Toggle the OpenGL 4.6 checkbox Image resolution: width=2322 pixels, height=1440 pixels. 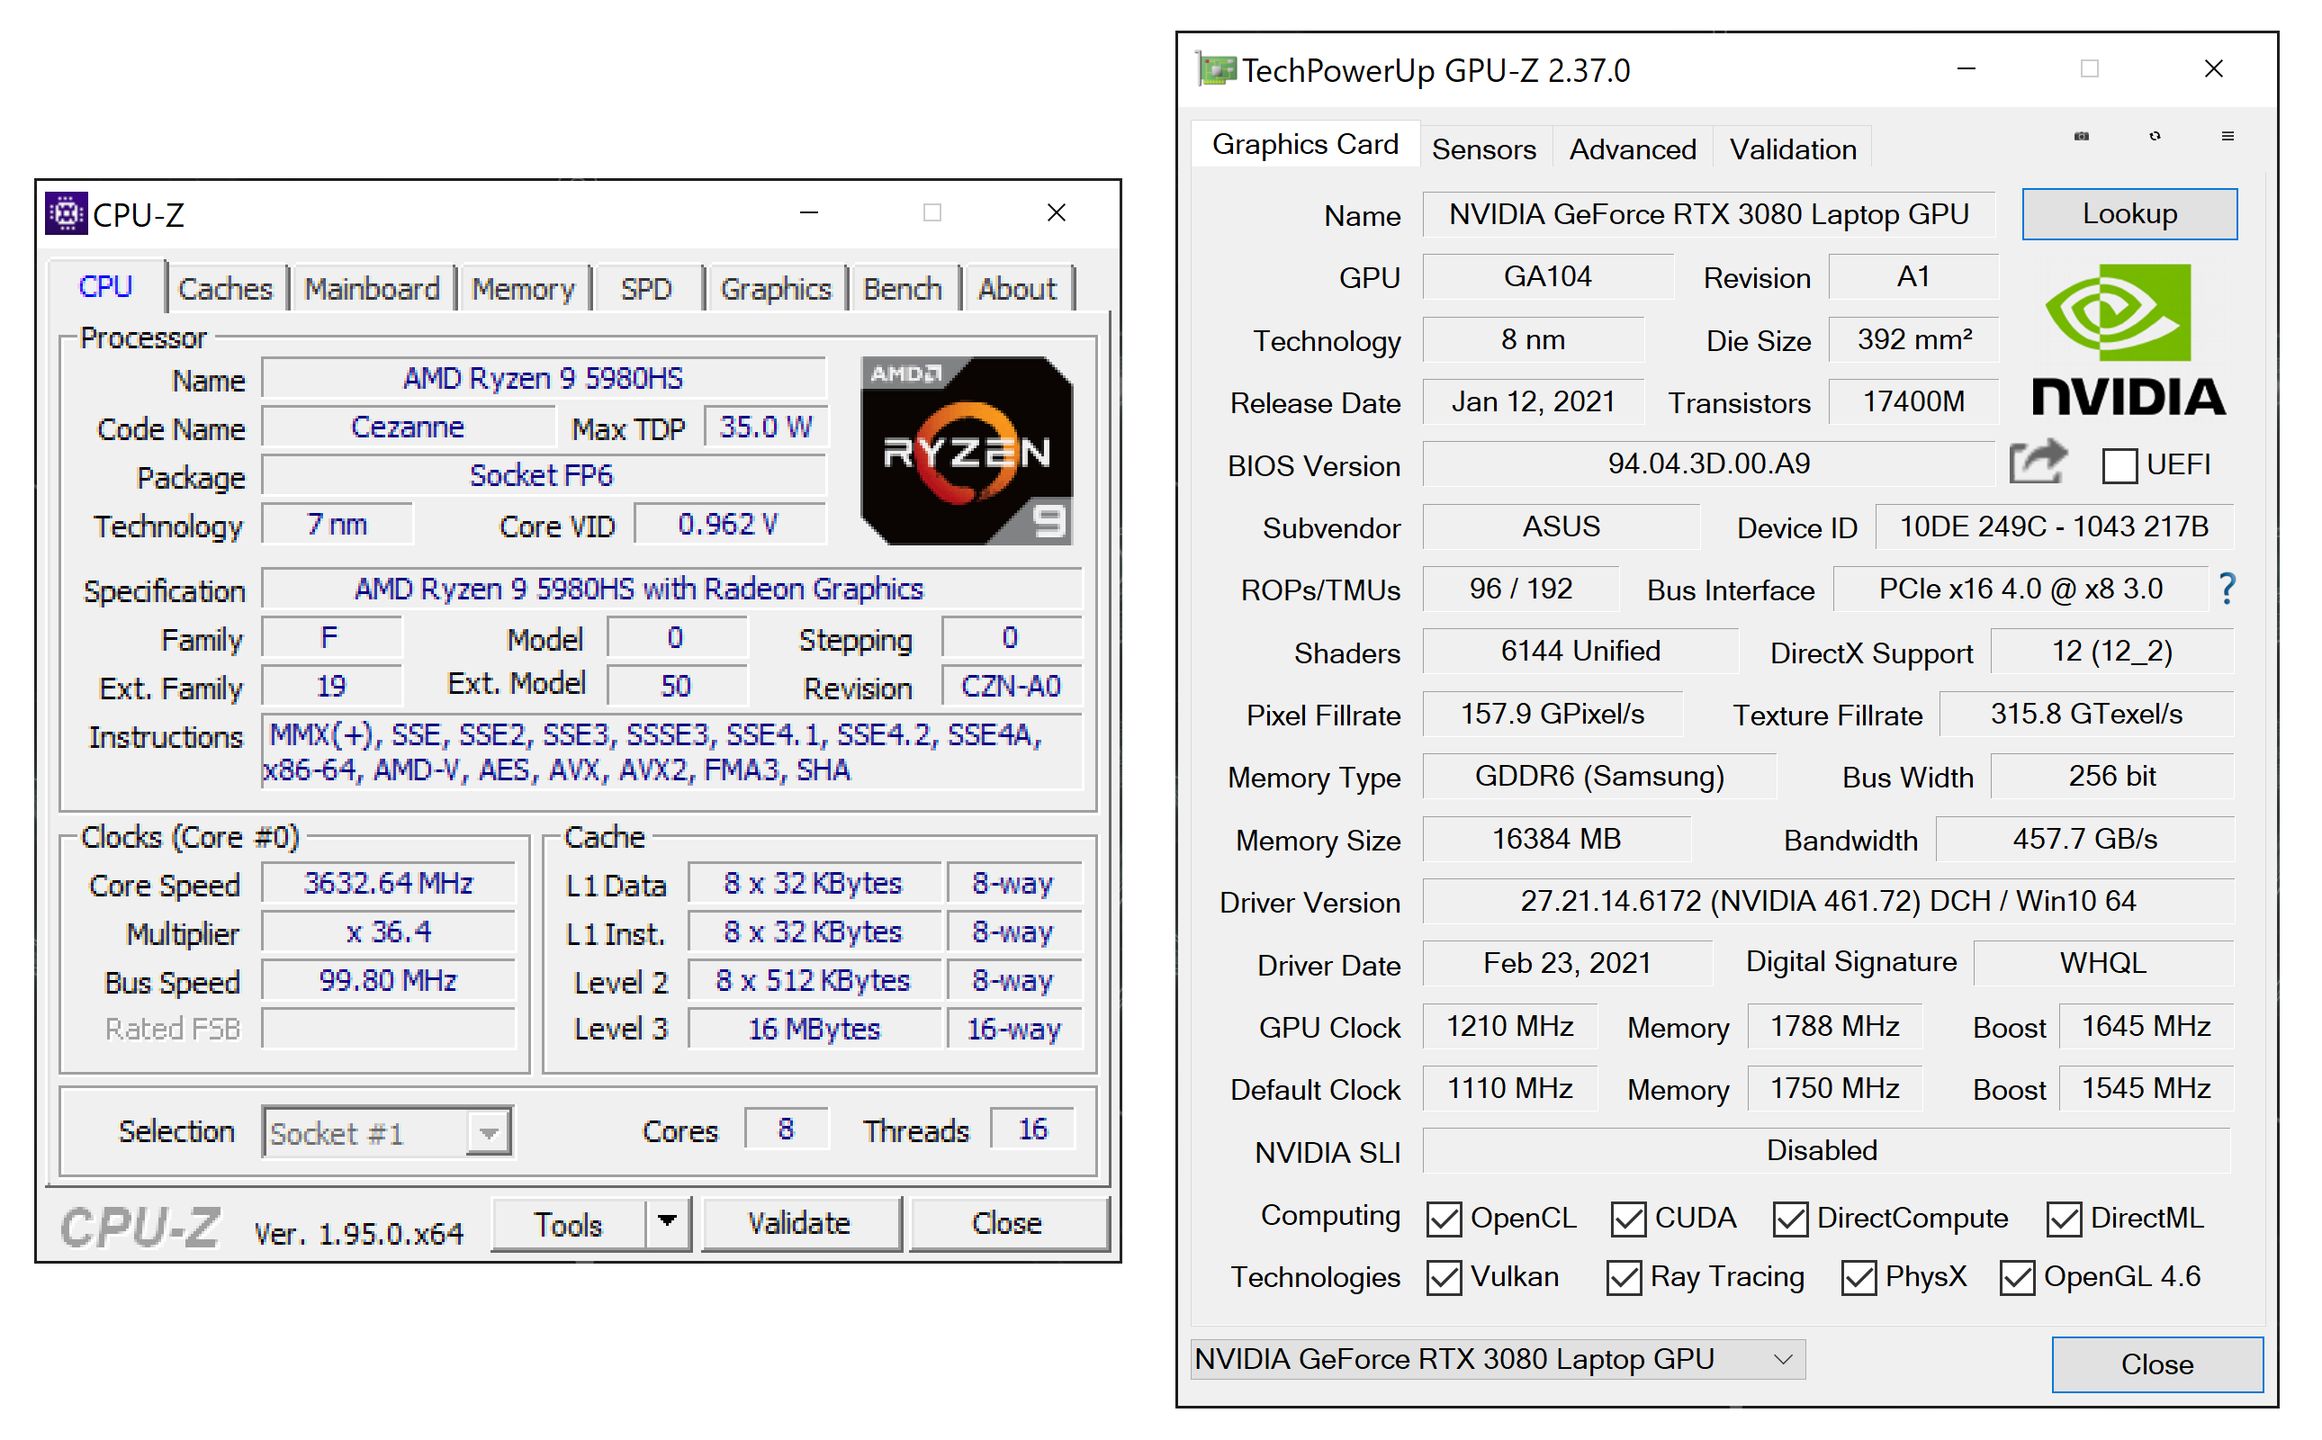pos(2017,1278)
